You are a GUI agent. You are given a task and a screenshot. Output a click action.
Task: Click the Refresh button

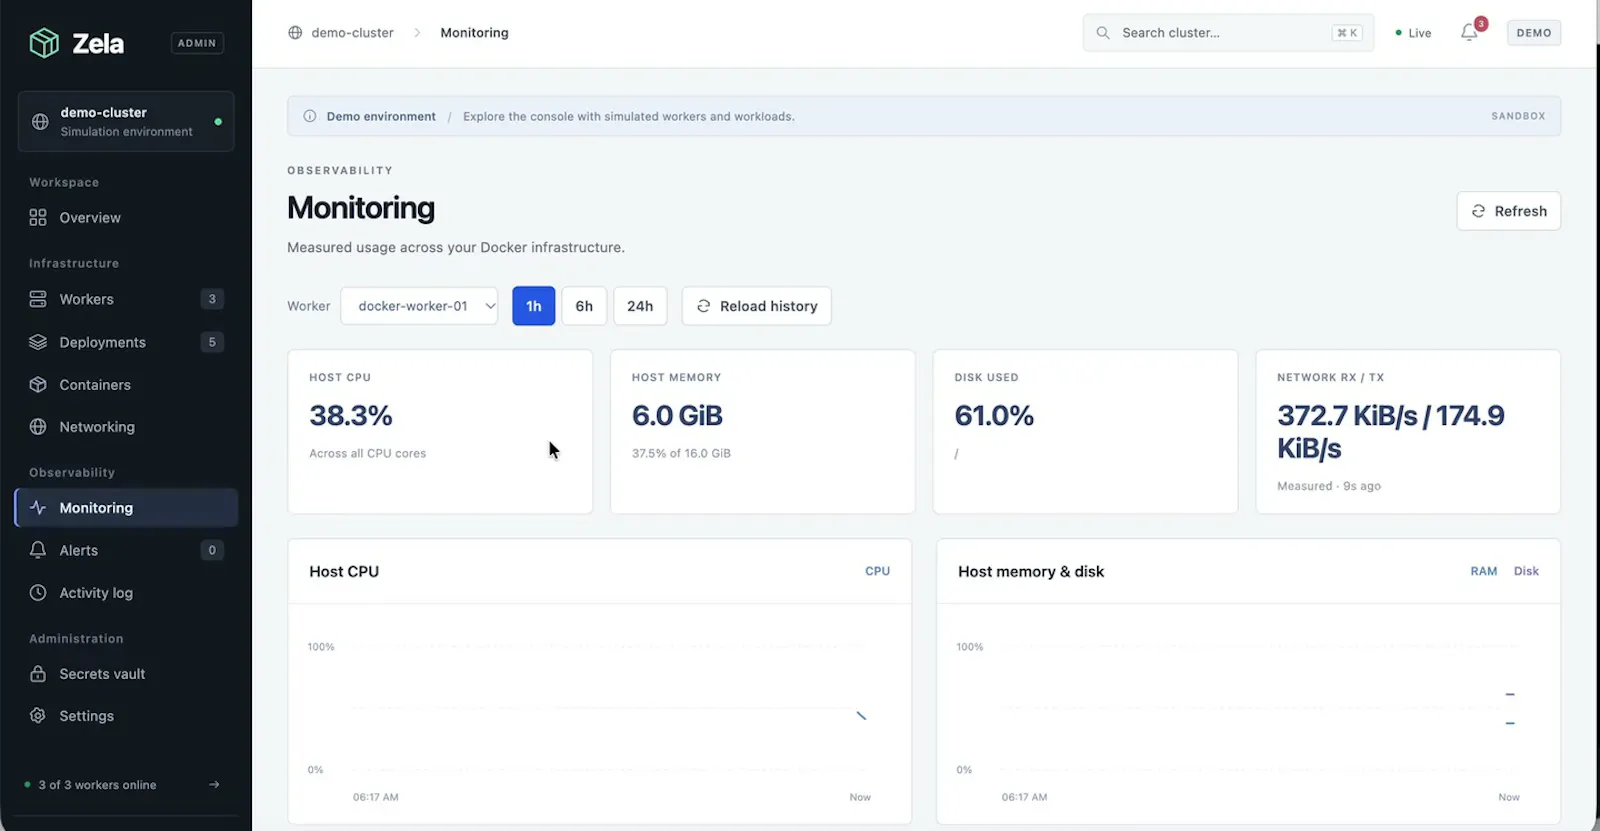coord(1508,211)
